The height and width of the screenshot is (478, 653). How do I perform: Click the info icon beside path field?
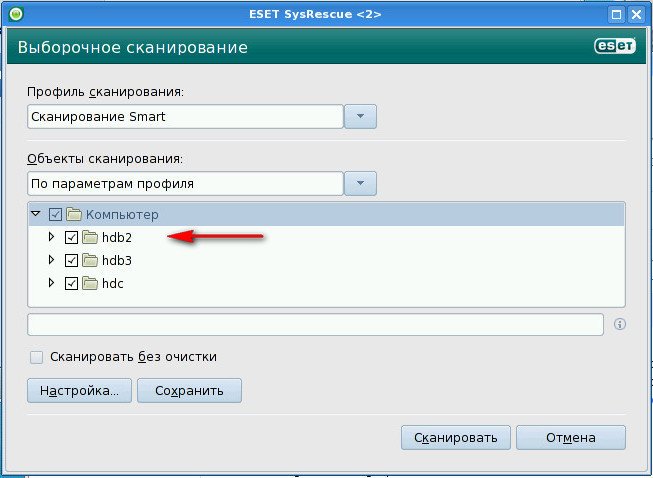620,324
